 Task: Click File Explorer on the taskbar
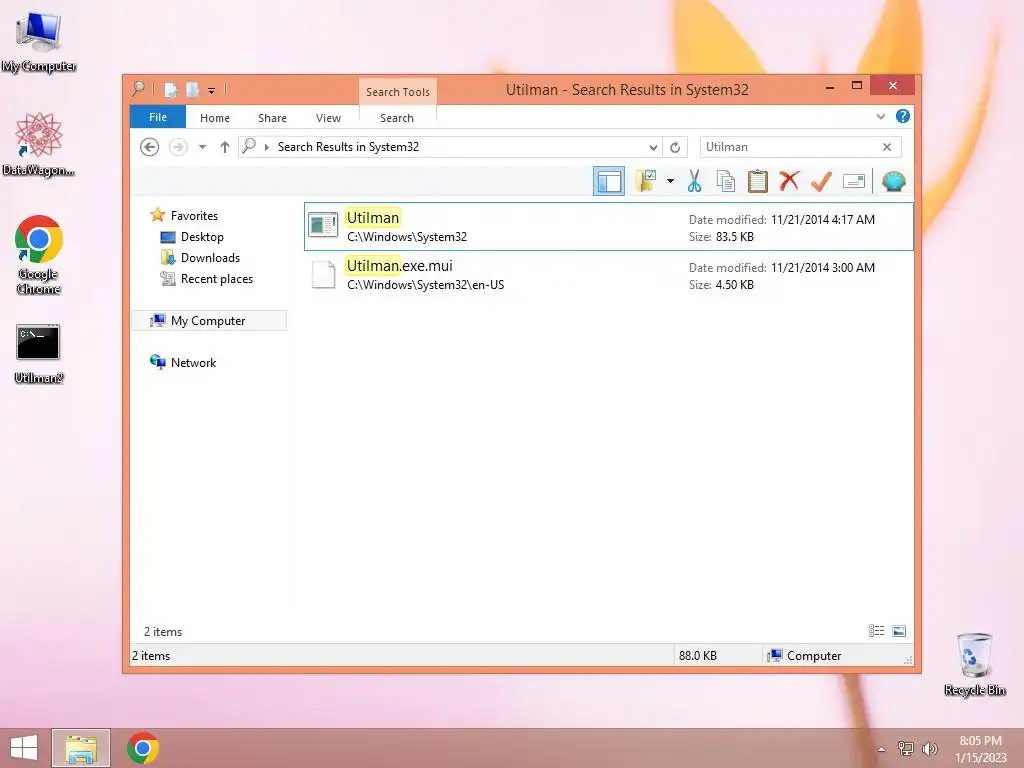tap(81, 748)
